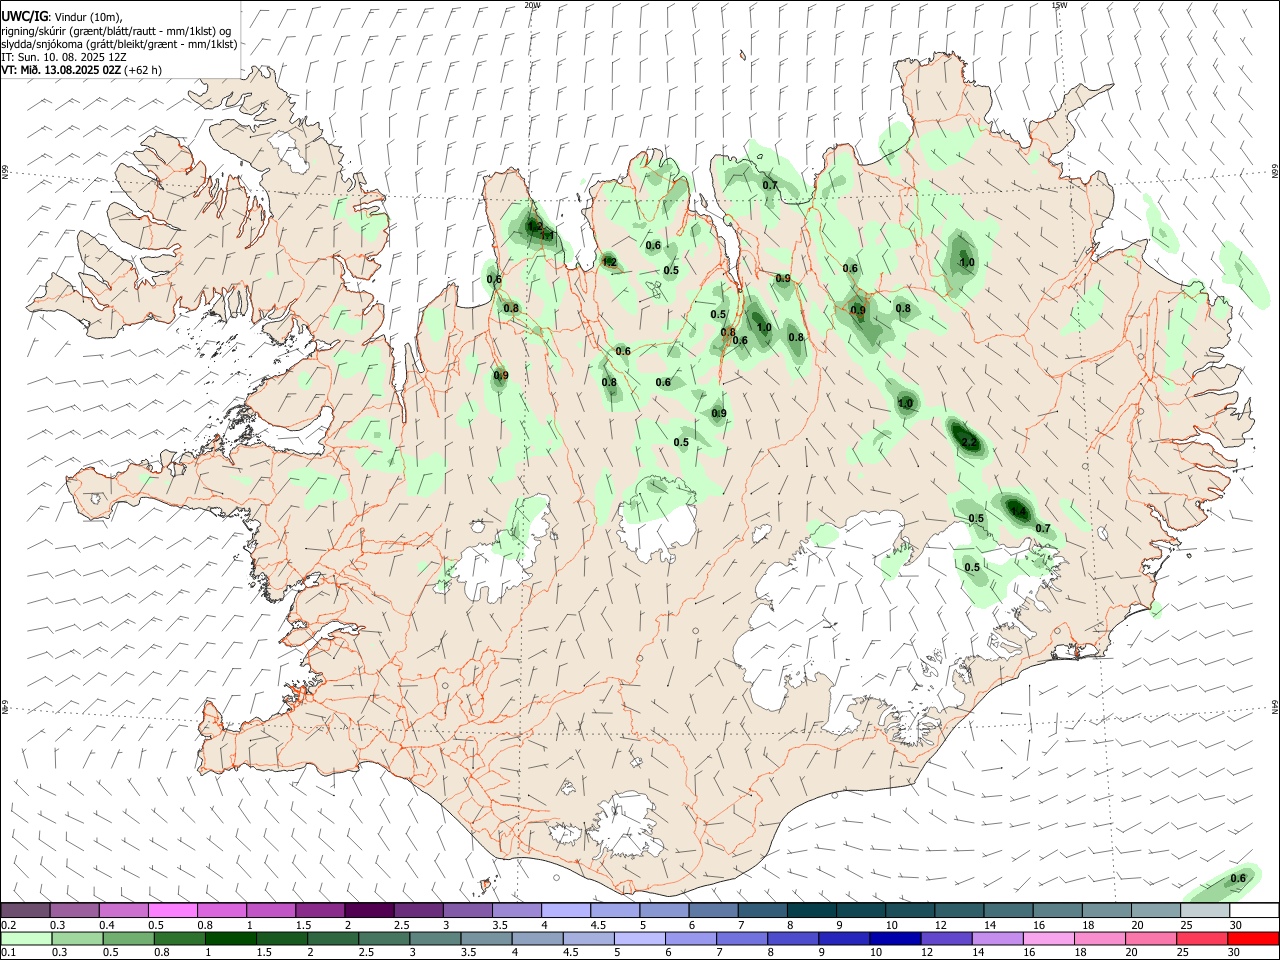Pick the bright red swatch at scale end
The height and width of the screenshot is (960, 1280).
pos(1252,938)
